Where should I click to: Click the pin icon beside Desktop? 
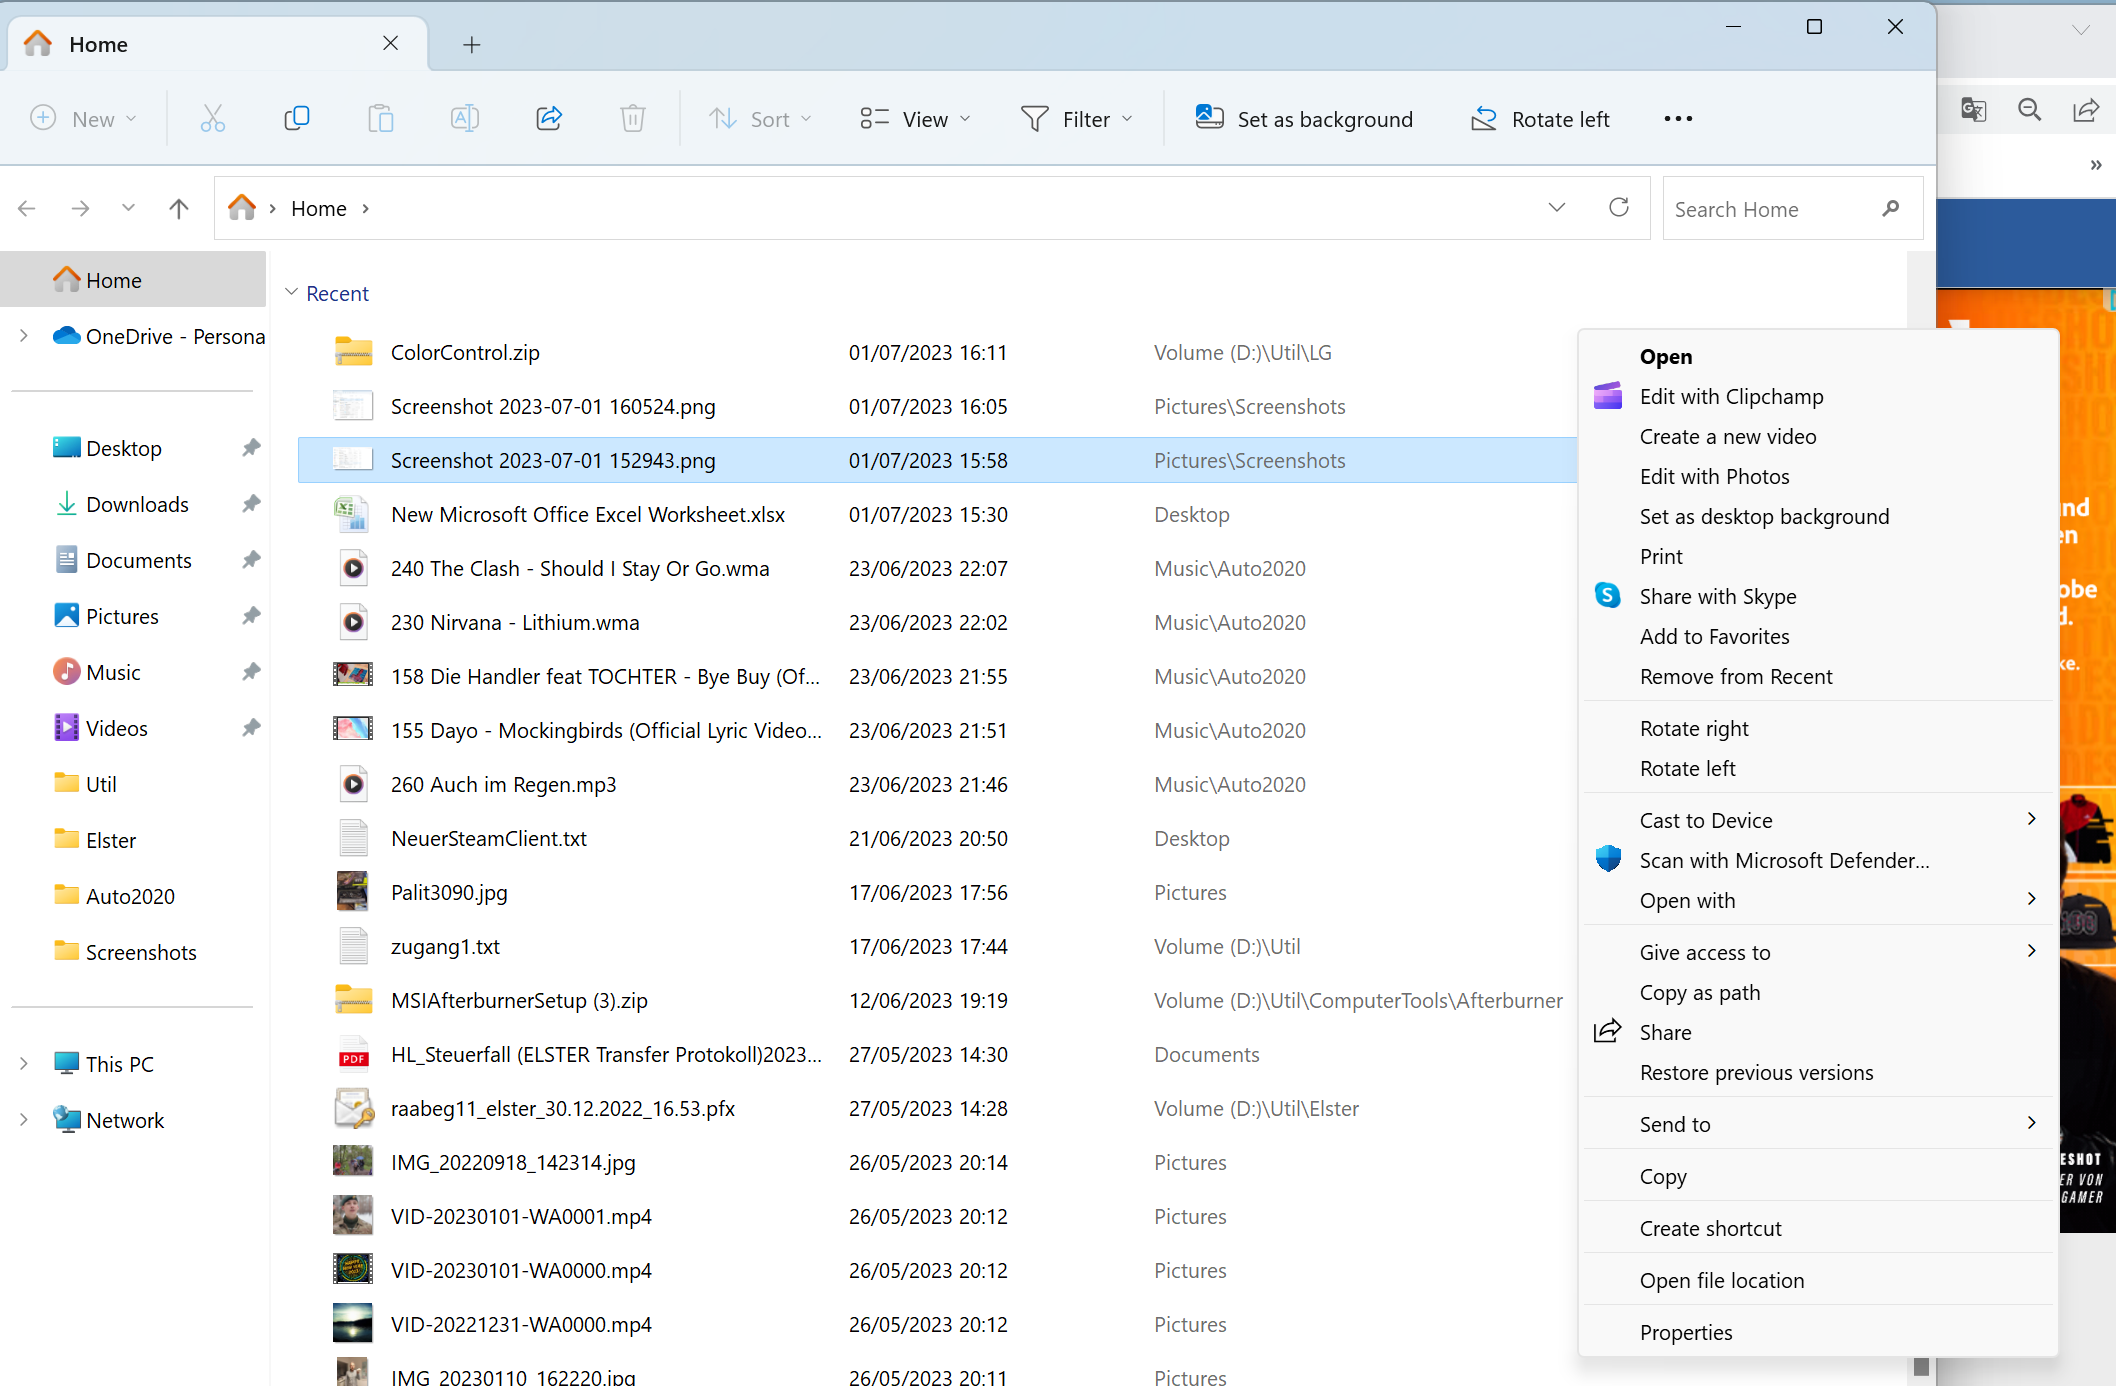(251, 448)
